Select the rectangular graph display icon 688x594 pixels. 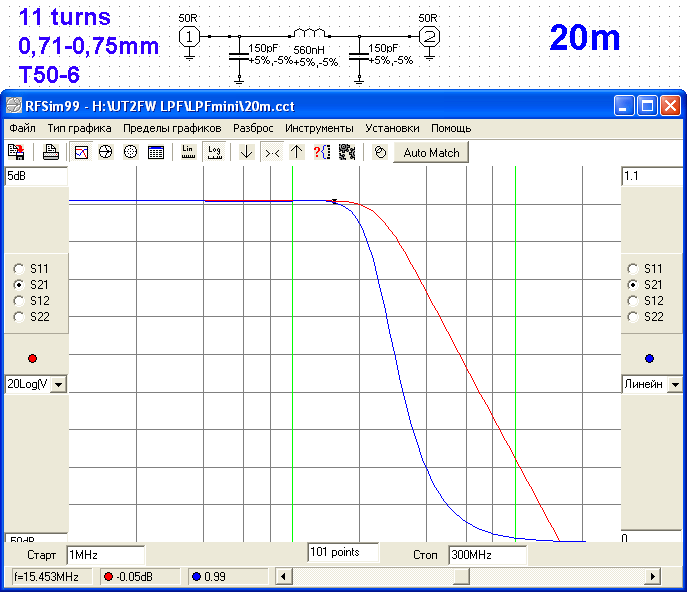(x=82, y=152)
